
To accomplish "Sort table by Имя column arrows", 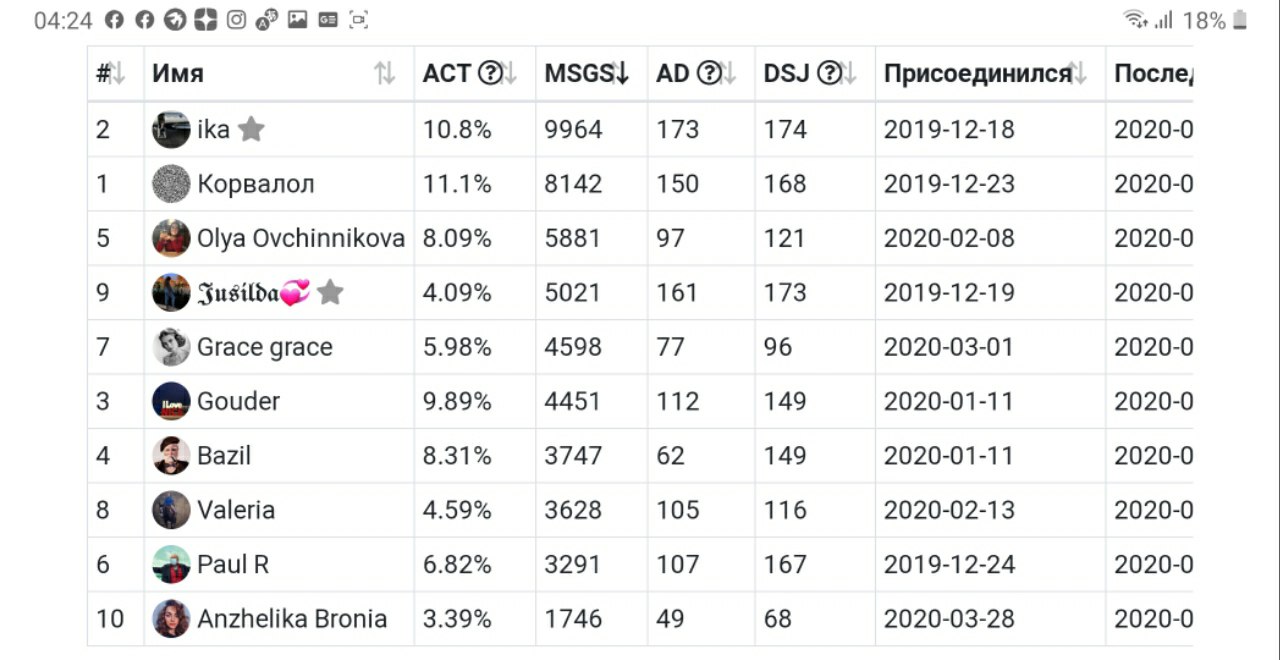I will click(385, 73).
